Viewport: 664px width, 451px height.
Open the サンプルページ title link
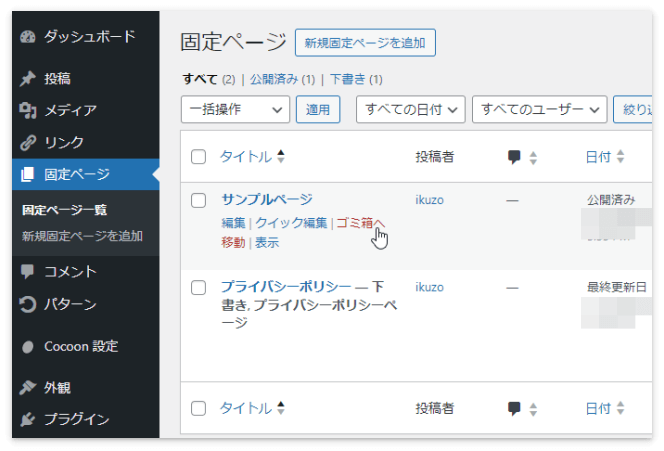point(267,199)
